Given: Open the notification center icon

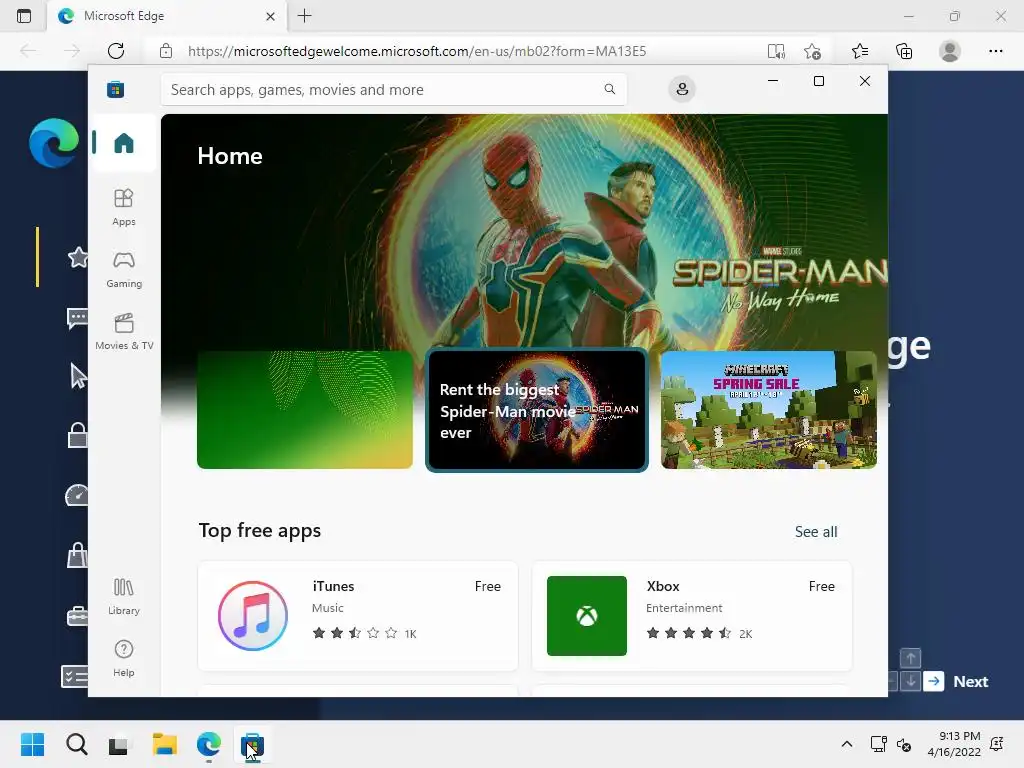Looking at the screenshot, I should (997, 744).
